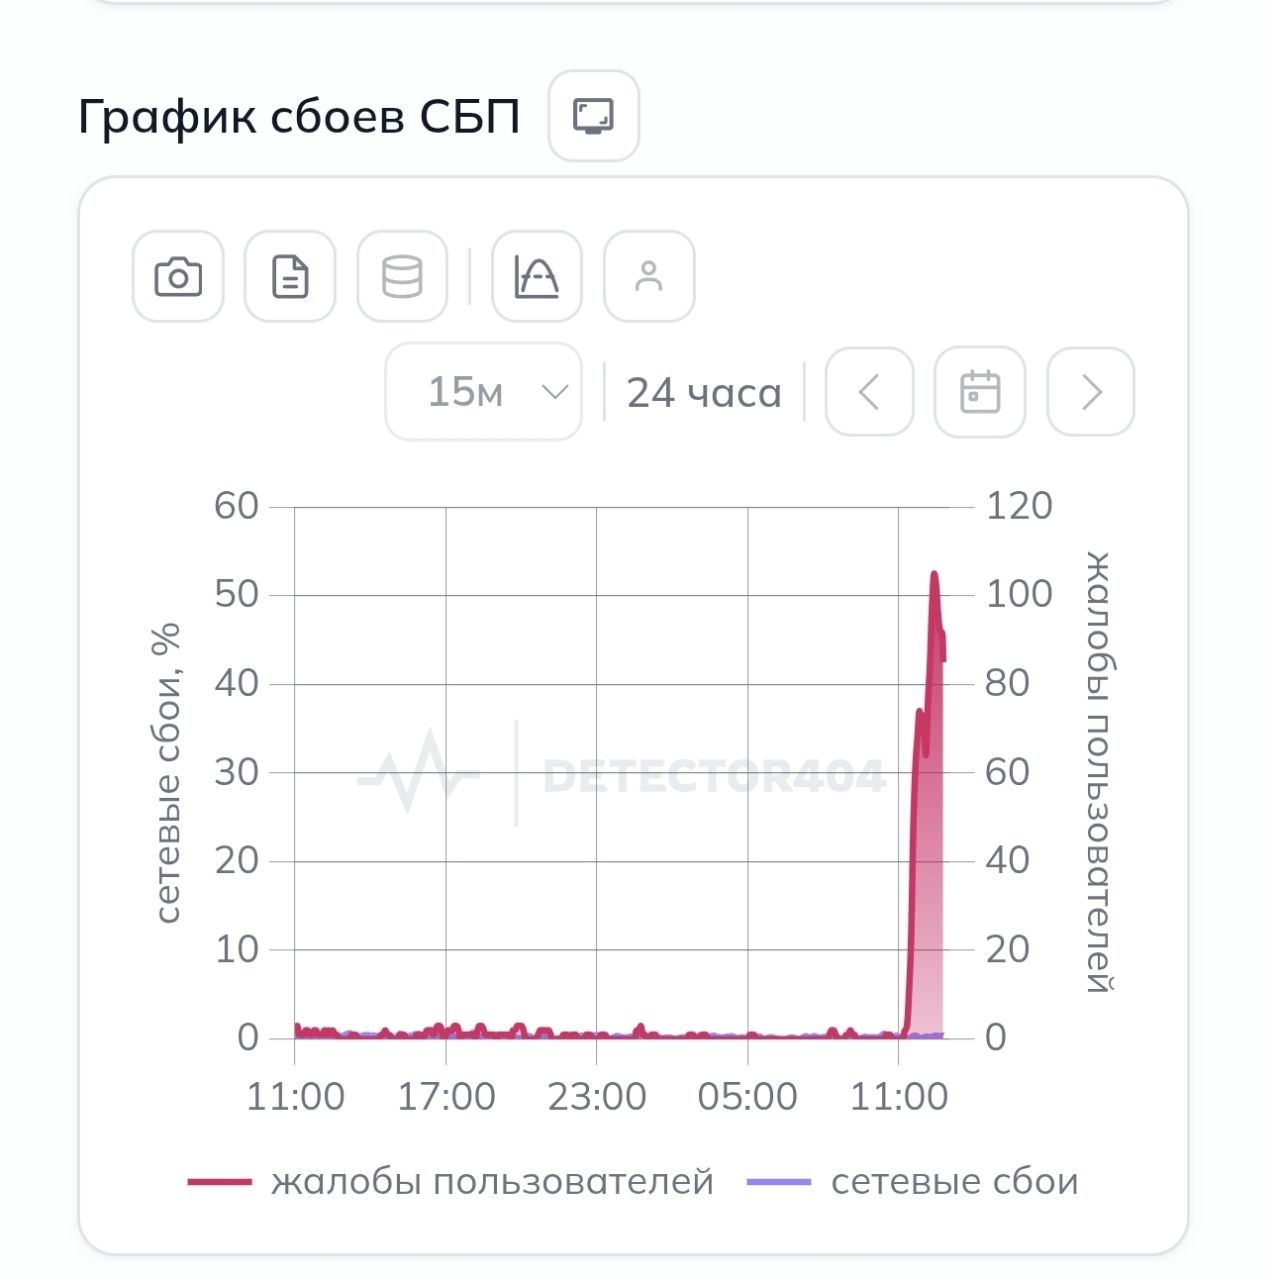Click the График сбоев СБП heading
This screenshot has width=1267, height=1280.
[x=299, y=117]
